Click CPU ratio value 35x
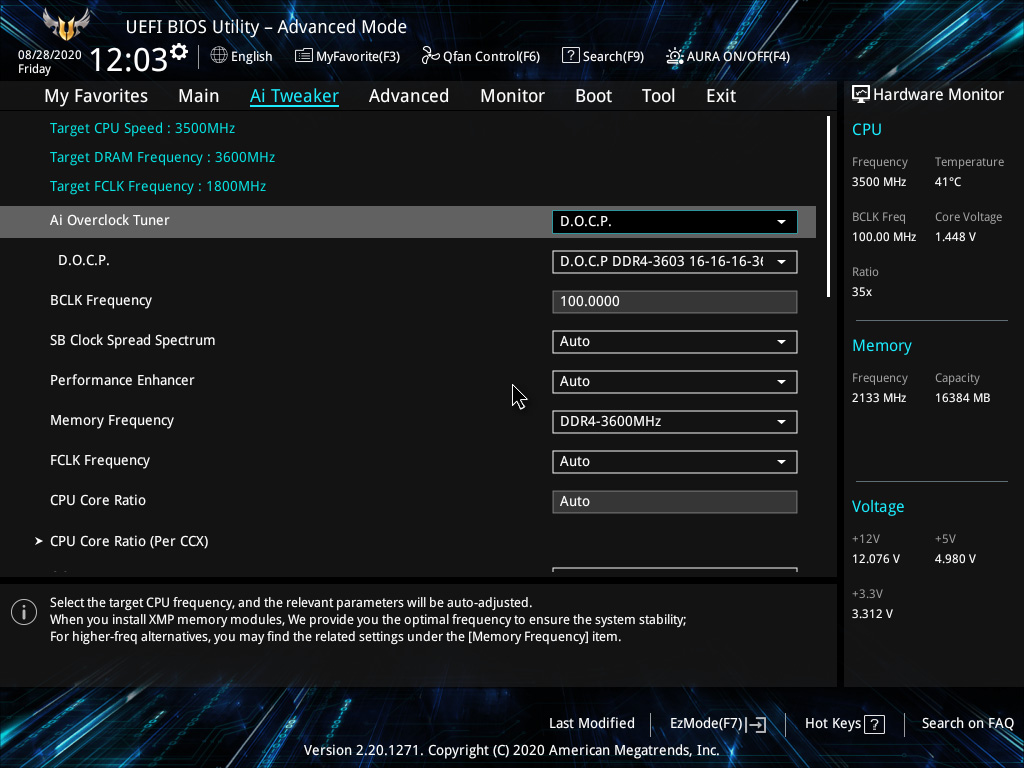The height and width of the screenshot is (768, 1024). click(x=861, y=292)
